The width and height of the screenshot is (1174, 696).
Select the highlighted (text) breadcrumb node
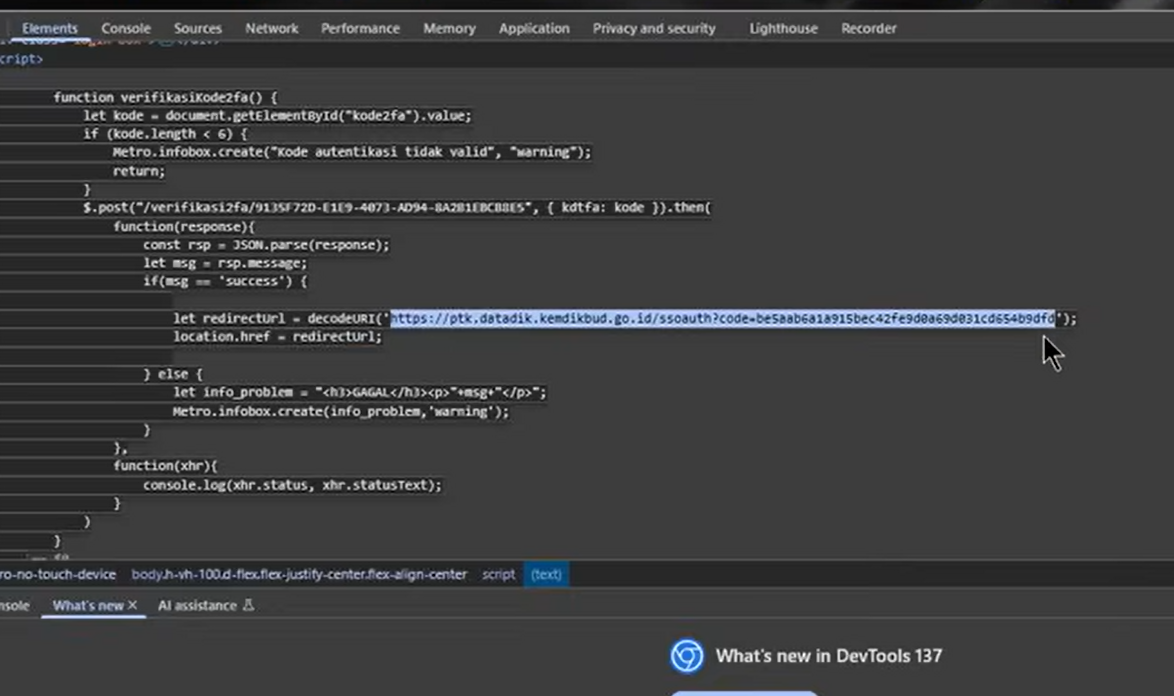click(x=546, y=574)
